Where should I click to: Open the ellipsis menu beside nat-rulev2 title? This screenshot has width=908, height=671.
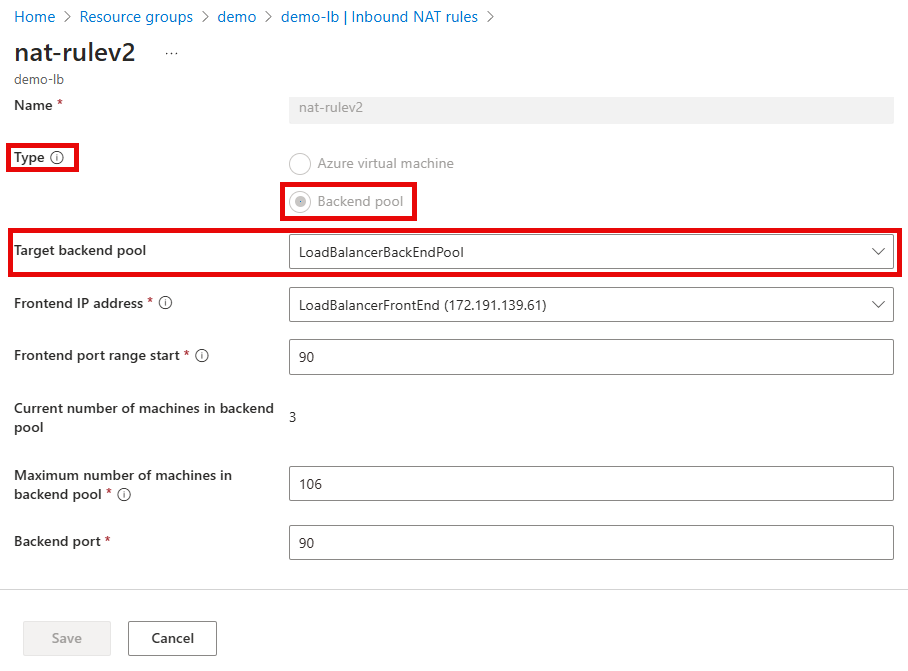170,52
